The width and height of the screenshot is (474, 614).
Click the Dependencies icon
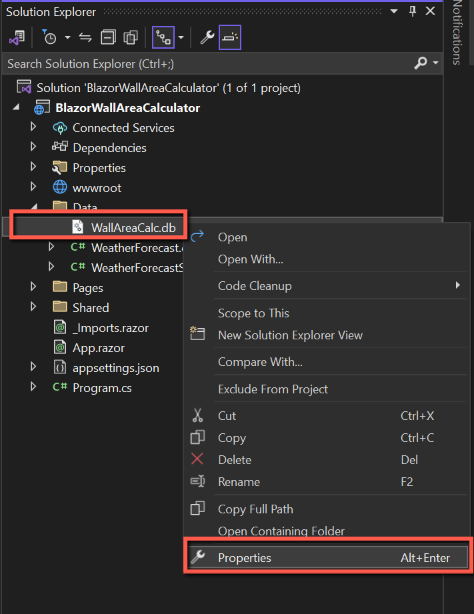click(x=60, y=147)
